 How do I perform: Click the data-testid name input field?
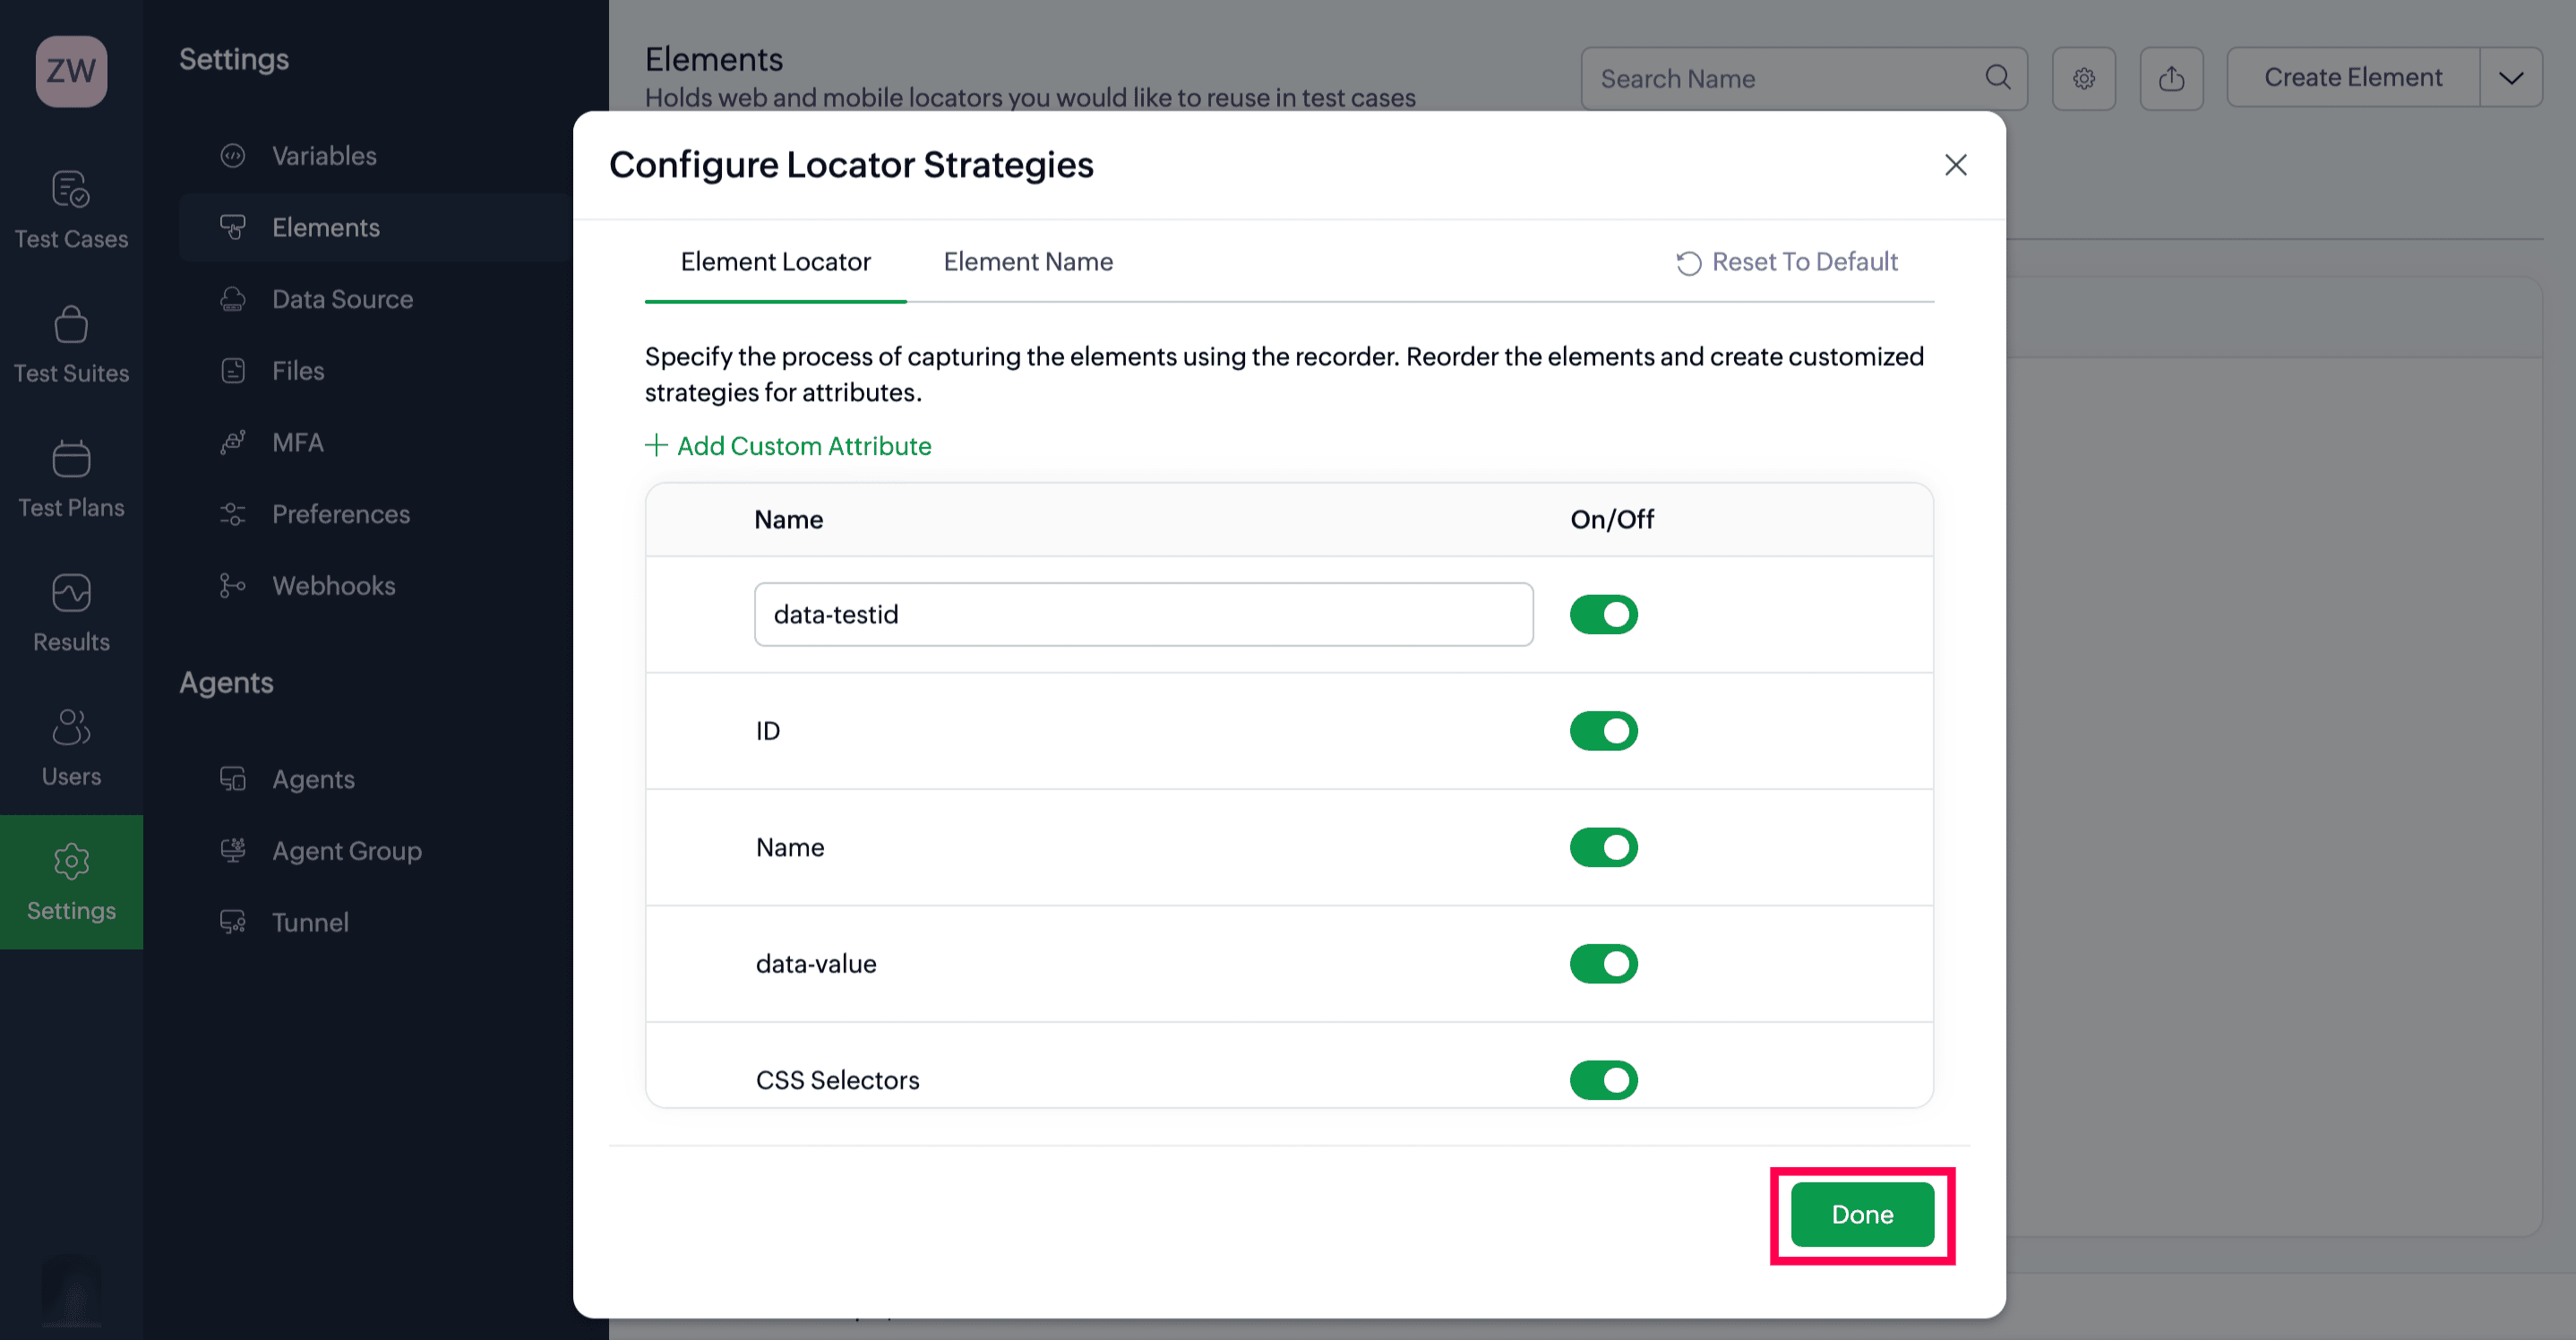tap(1143, 614)
